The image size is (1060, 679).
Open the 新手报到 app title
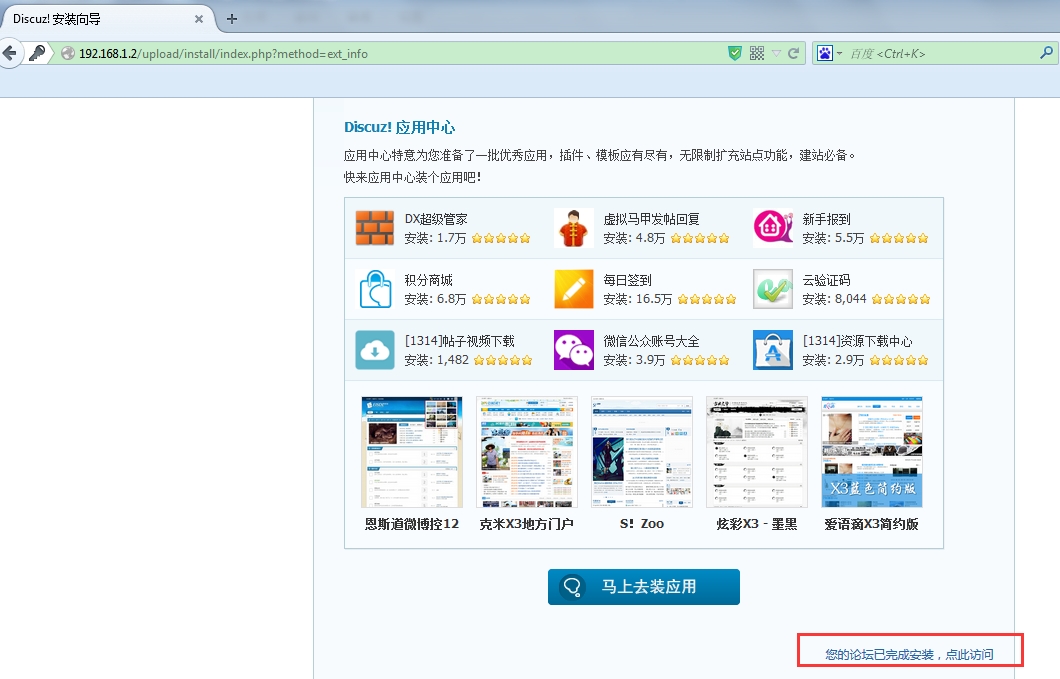tap(826, 219)
